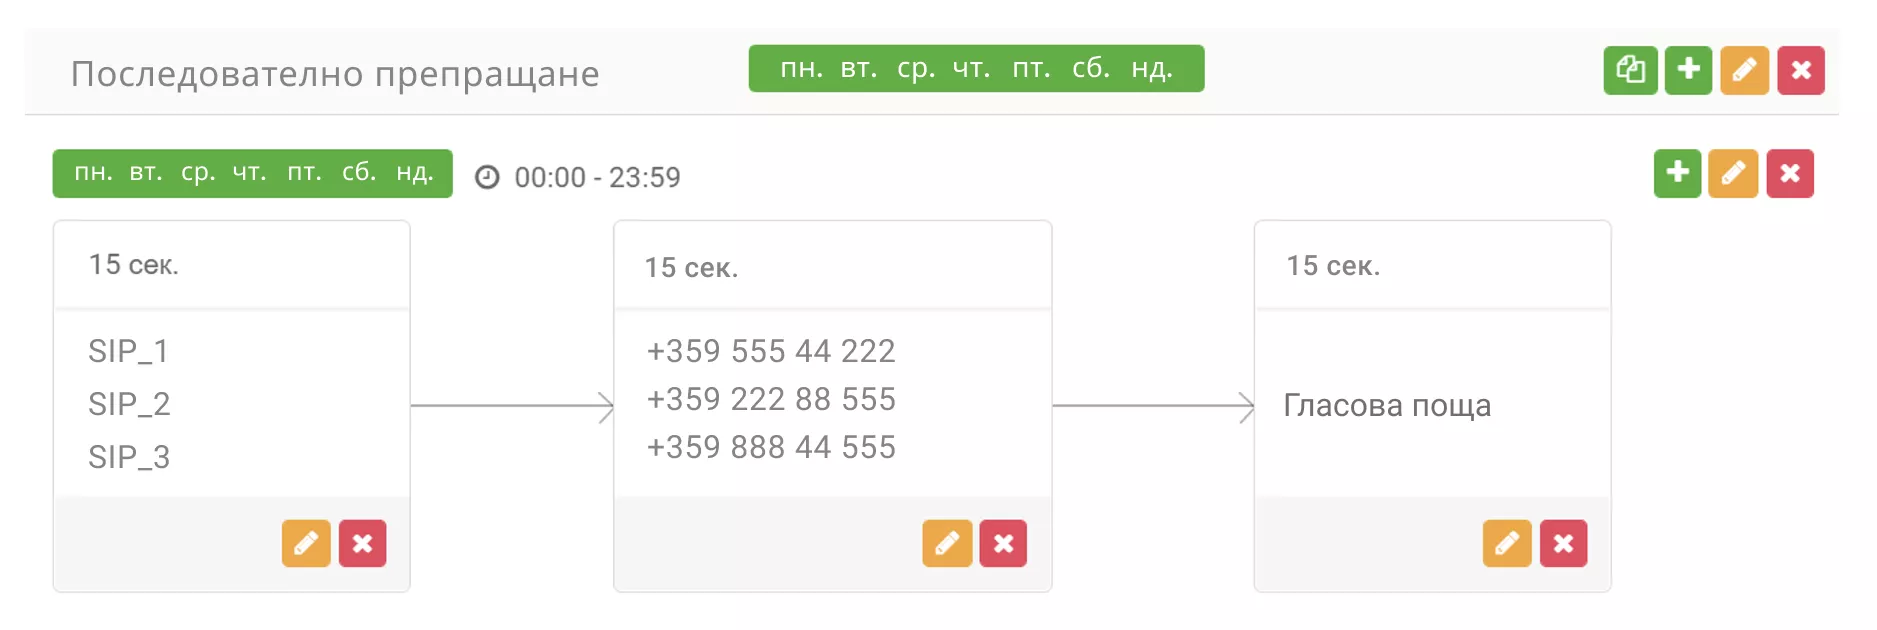Edit the 00:00 - 23:59 schedule row

[1733, 173]
